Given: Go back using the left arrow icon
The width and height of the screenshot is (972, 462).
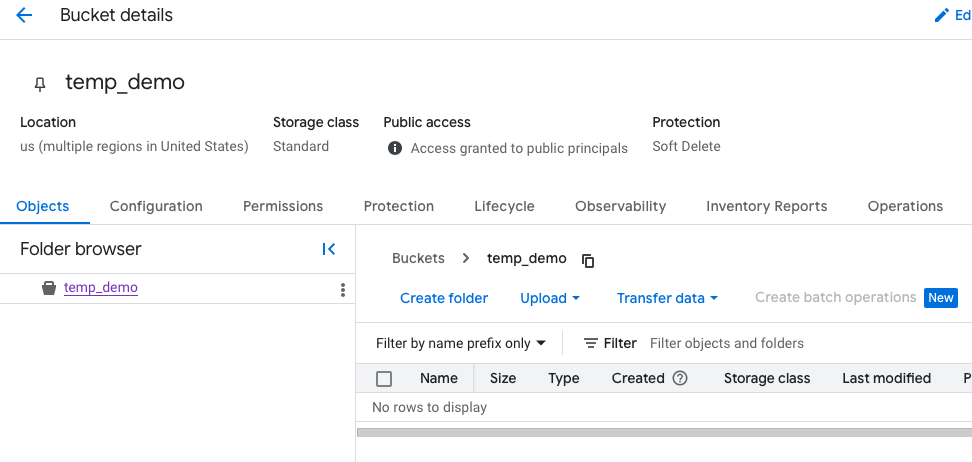Looking at the screenshot, I should (24, 15).
